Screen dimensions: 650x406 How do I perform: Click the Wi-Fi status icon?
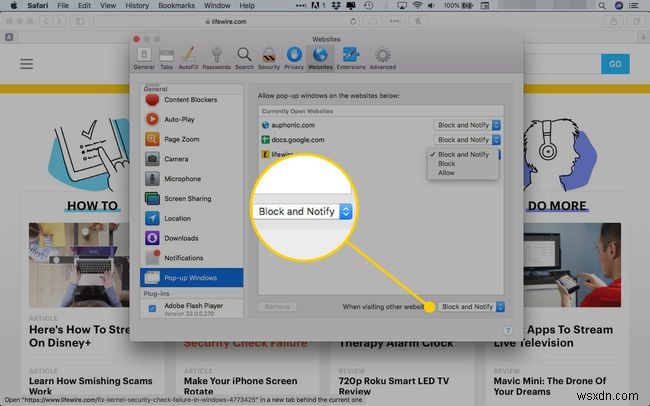[417, 6]
